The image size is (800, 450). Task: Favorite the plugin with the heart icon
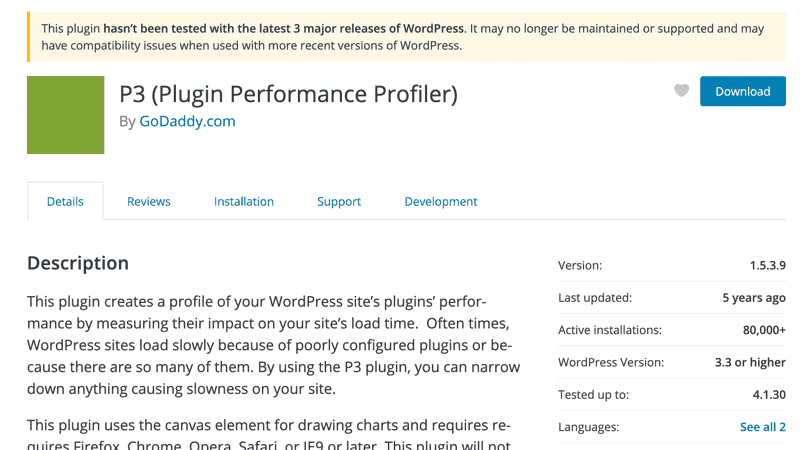point(681,91)
